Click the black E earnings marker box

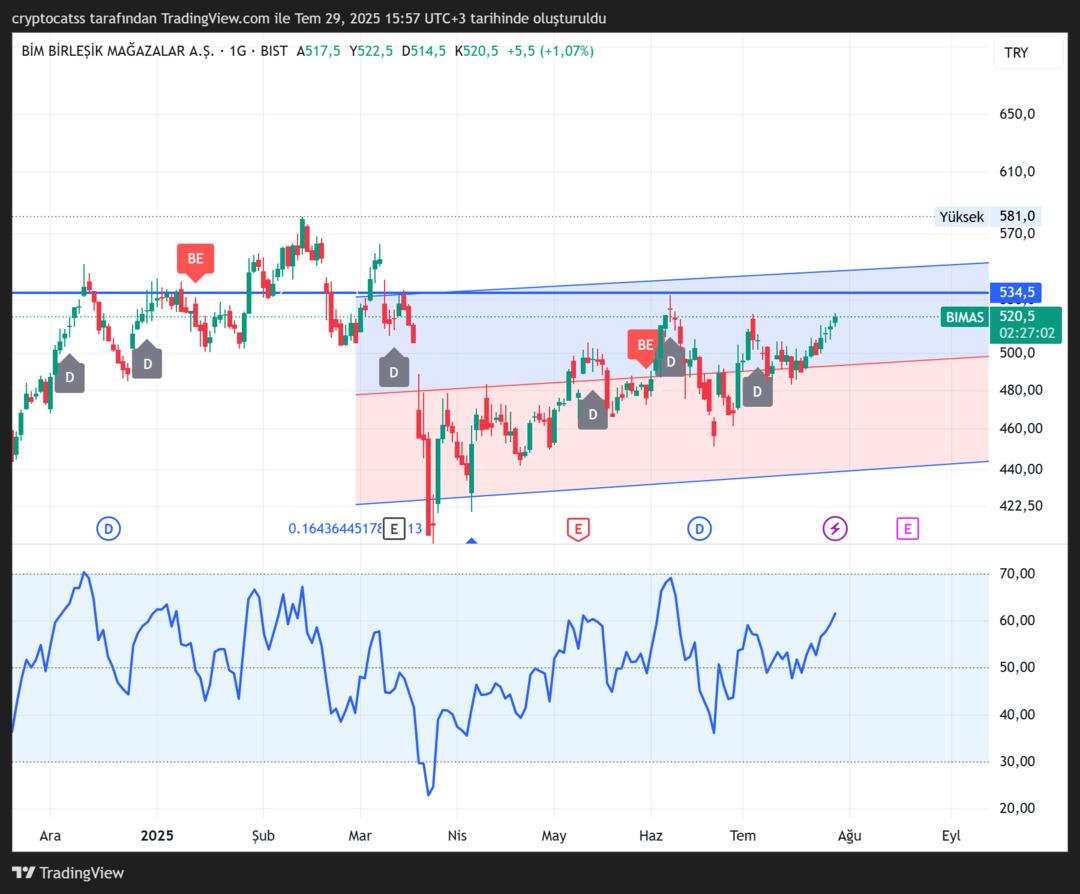pyautogui.click(x=394, y=529)
